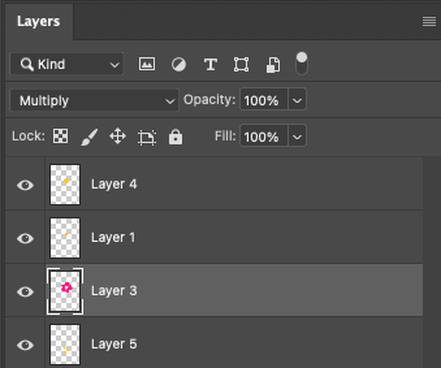Open the Layers panel menu

coord(429,22)
